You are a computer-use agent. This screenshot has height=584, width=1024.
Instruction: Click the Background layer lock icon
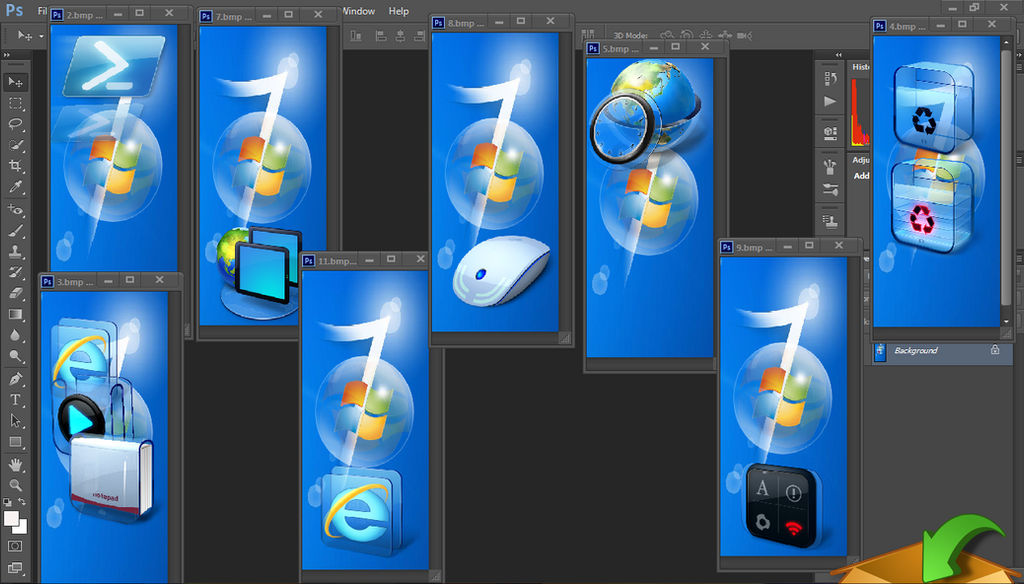click(x=995, y=350)
